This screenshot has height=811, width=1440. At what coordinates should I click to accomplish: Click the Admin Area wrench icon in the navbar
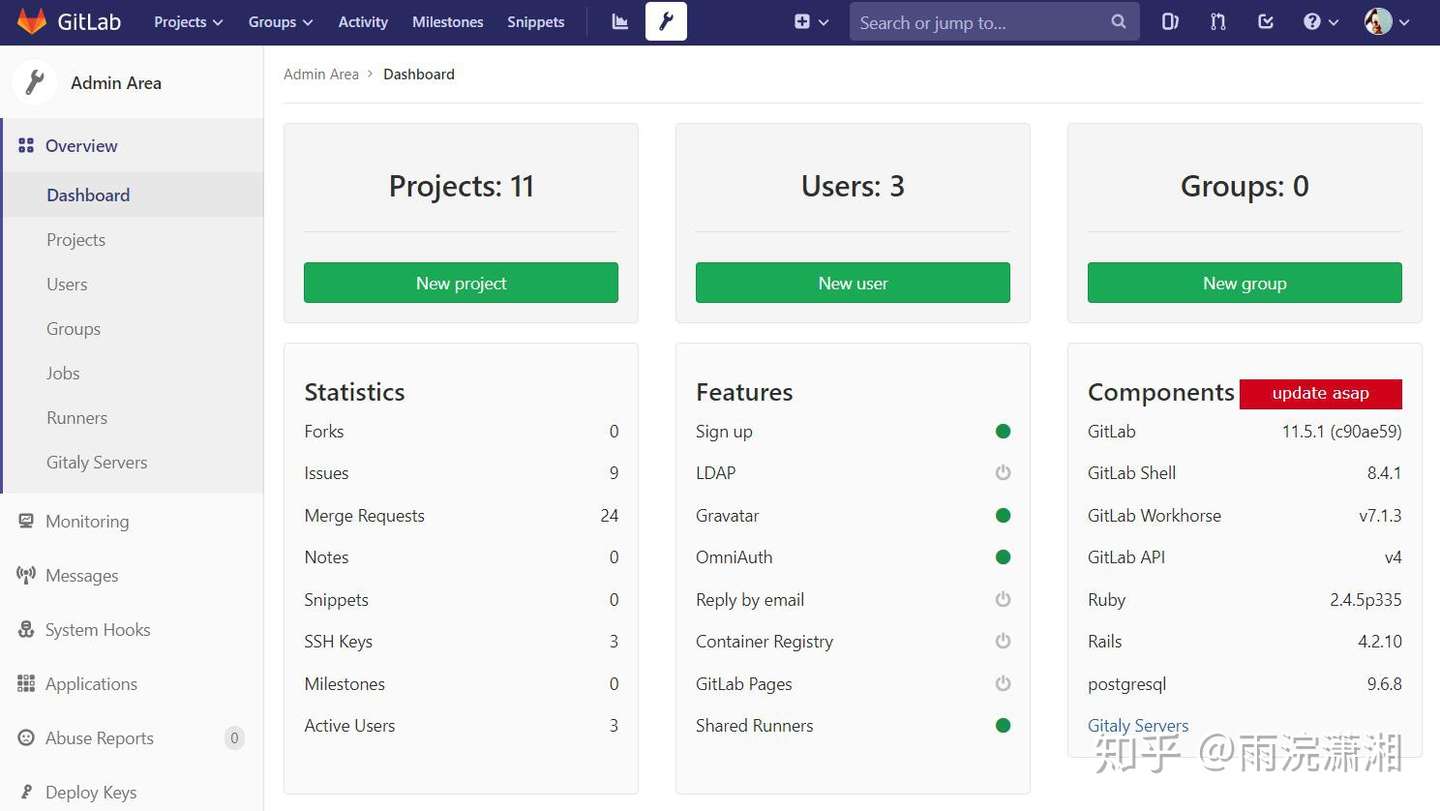point(666,22)
